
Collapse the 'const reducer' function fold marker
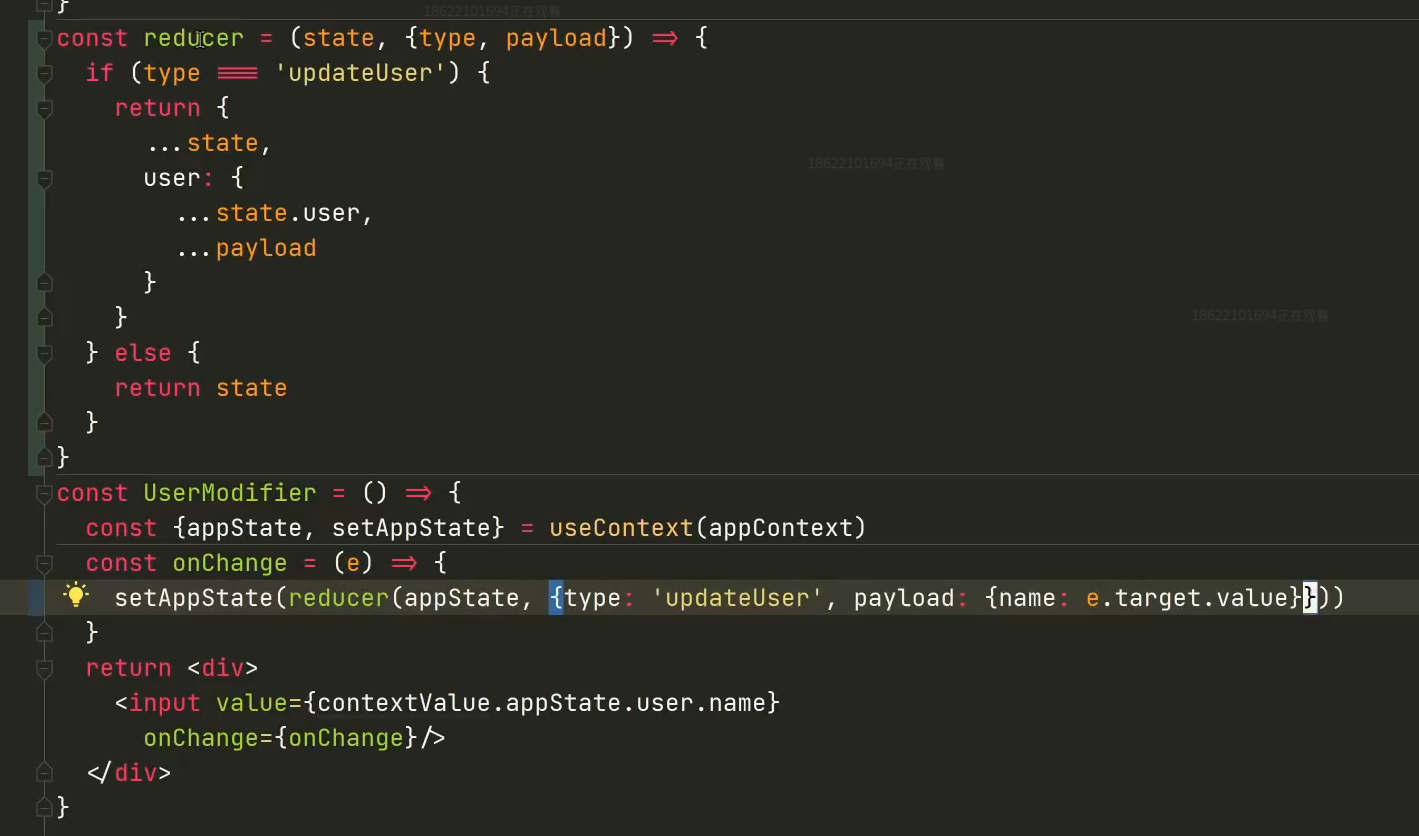coord(44,39)
